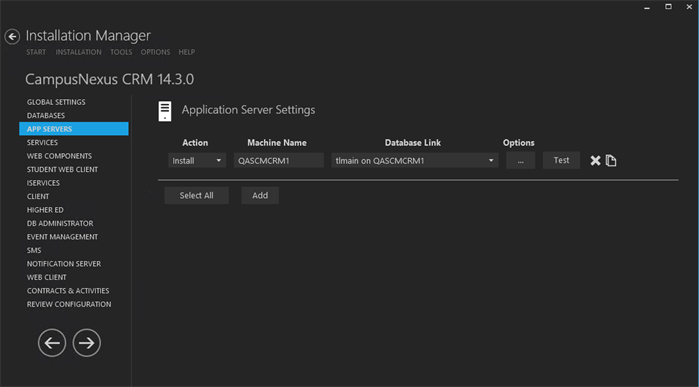699x387 pixels.
Task: Select SERVICES in the sidebar
Action: click(42, 143)
